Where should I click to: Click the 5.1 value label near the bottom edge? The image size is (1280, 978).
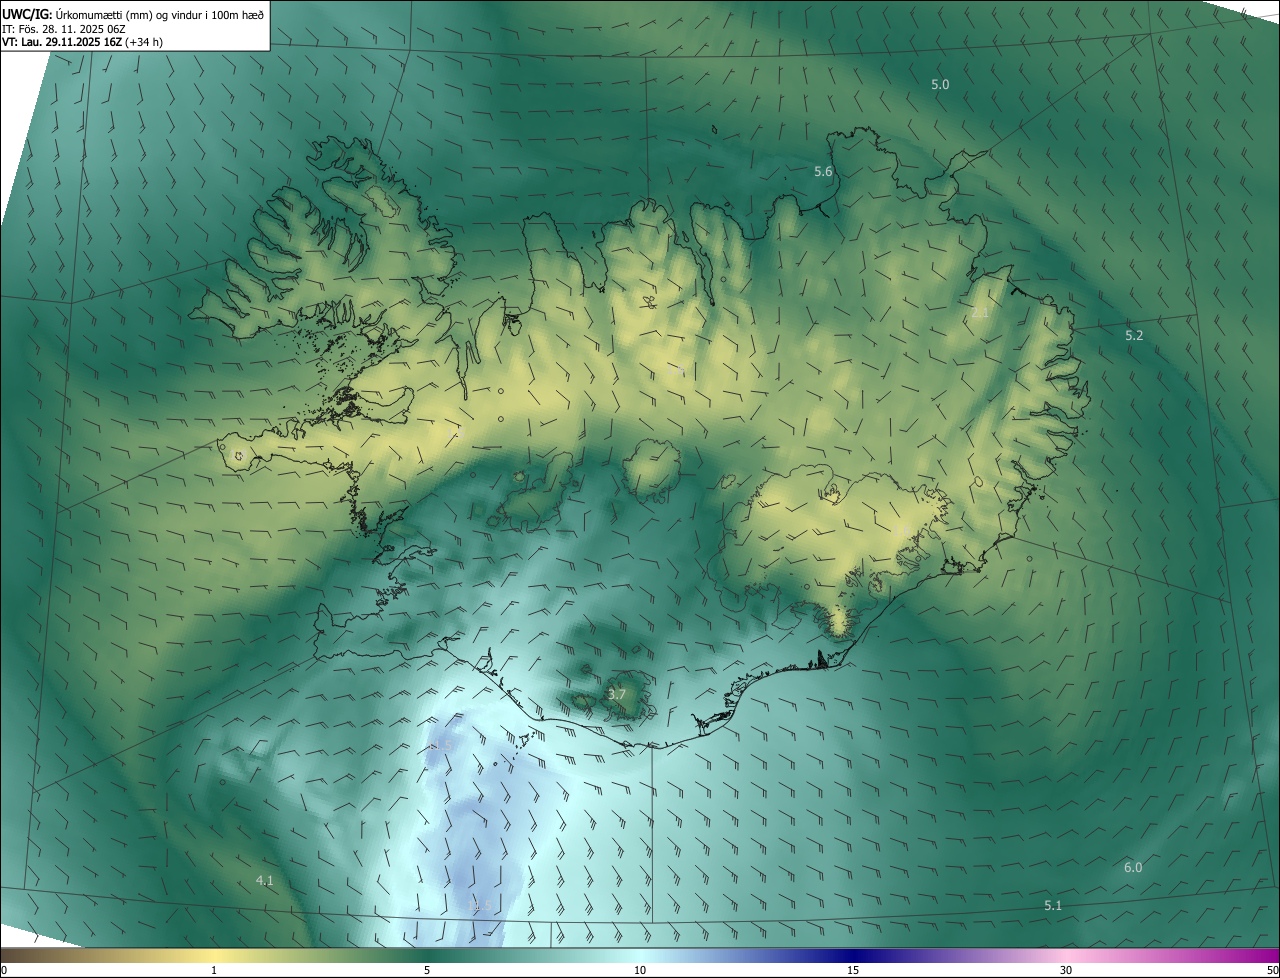point(1053,906)
